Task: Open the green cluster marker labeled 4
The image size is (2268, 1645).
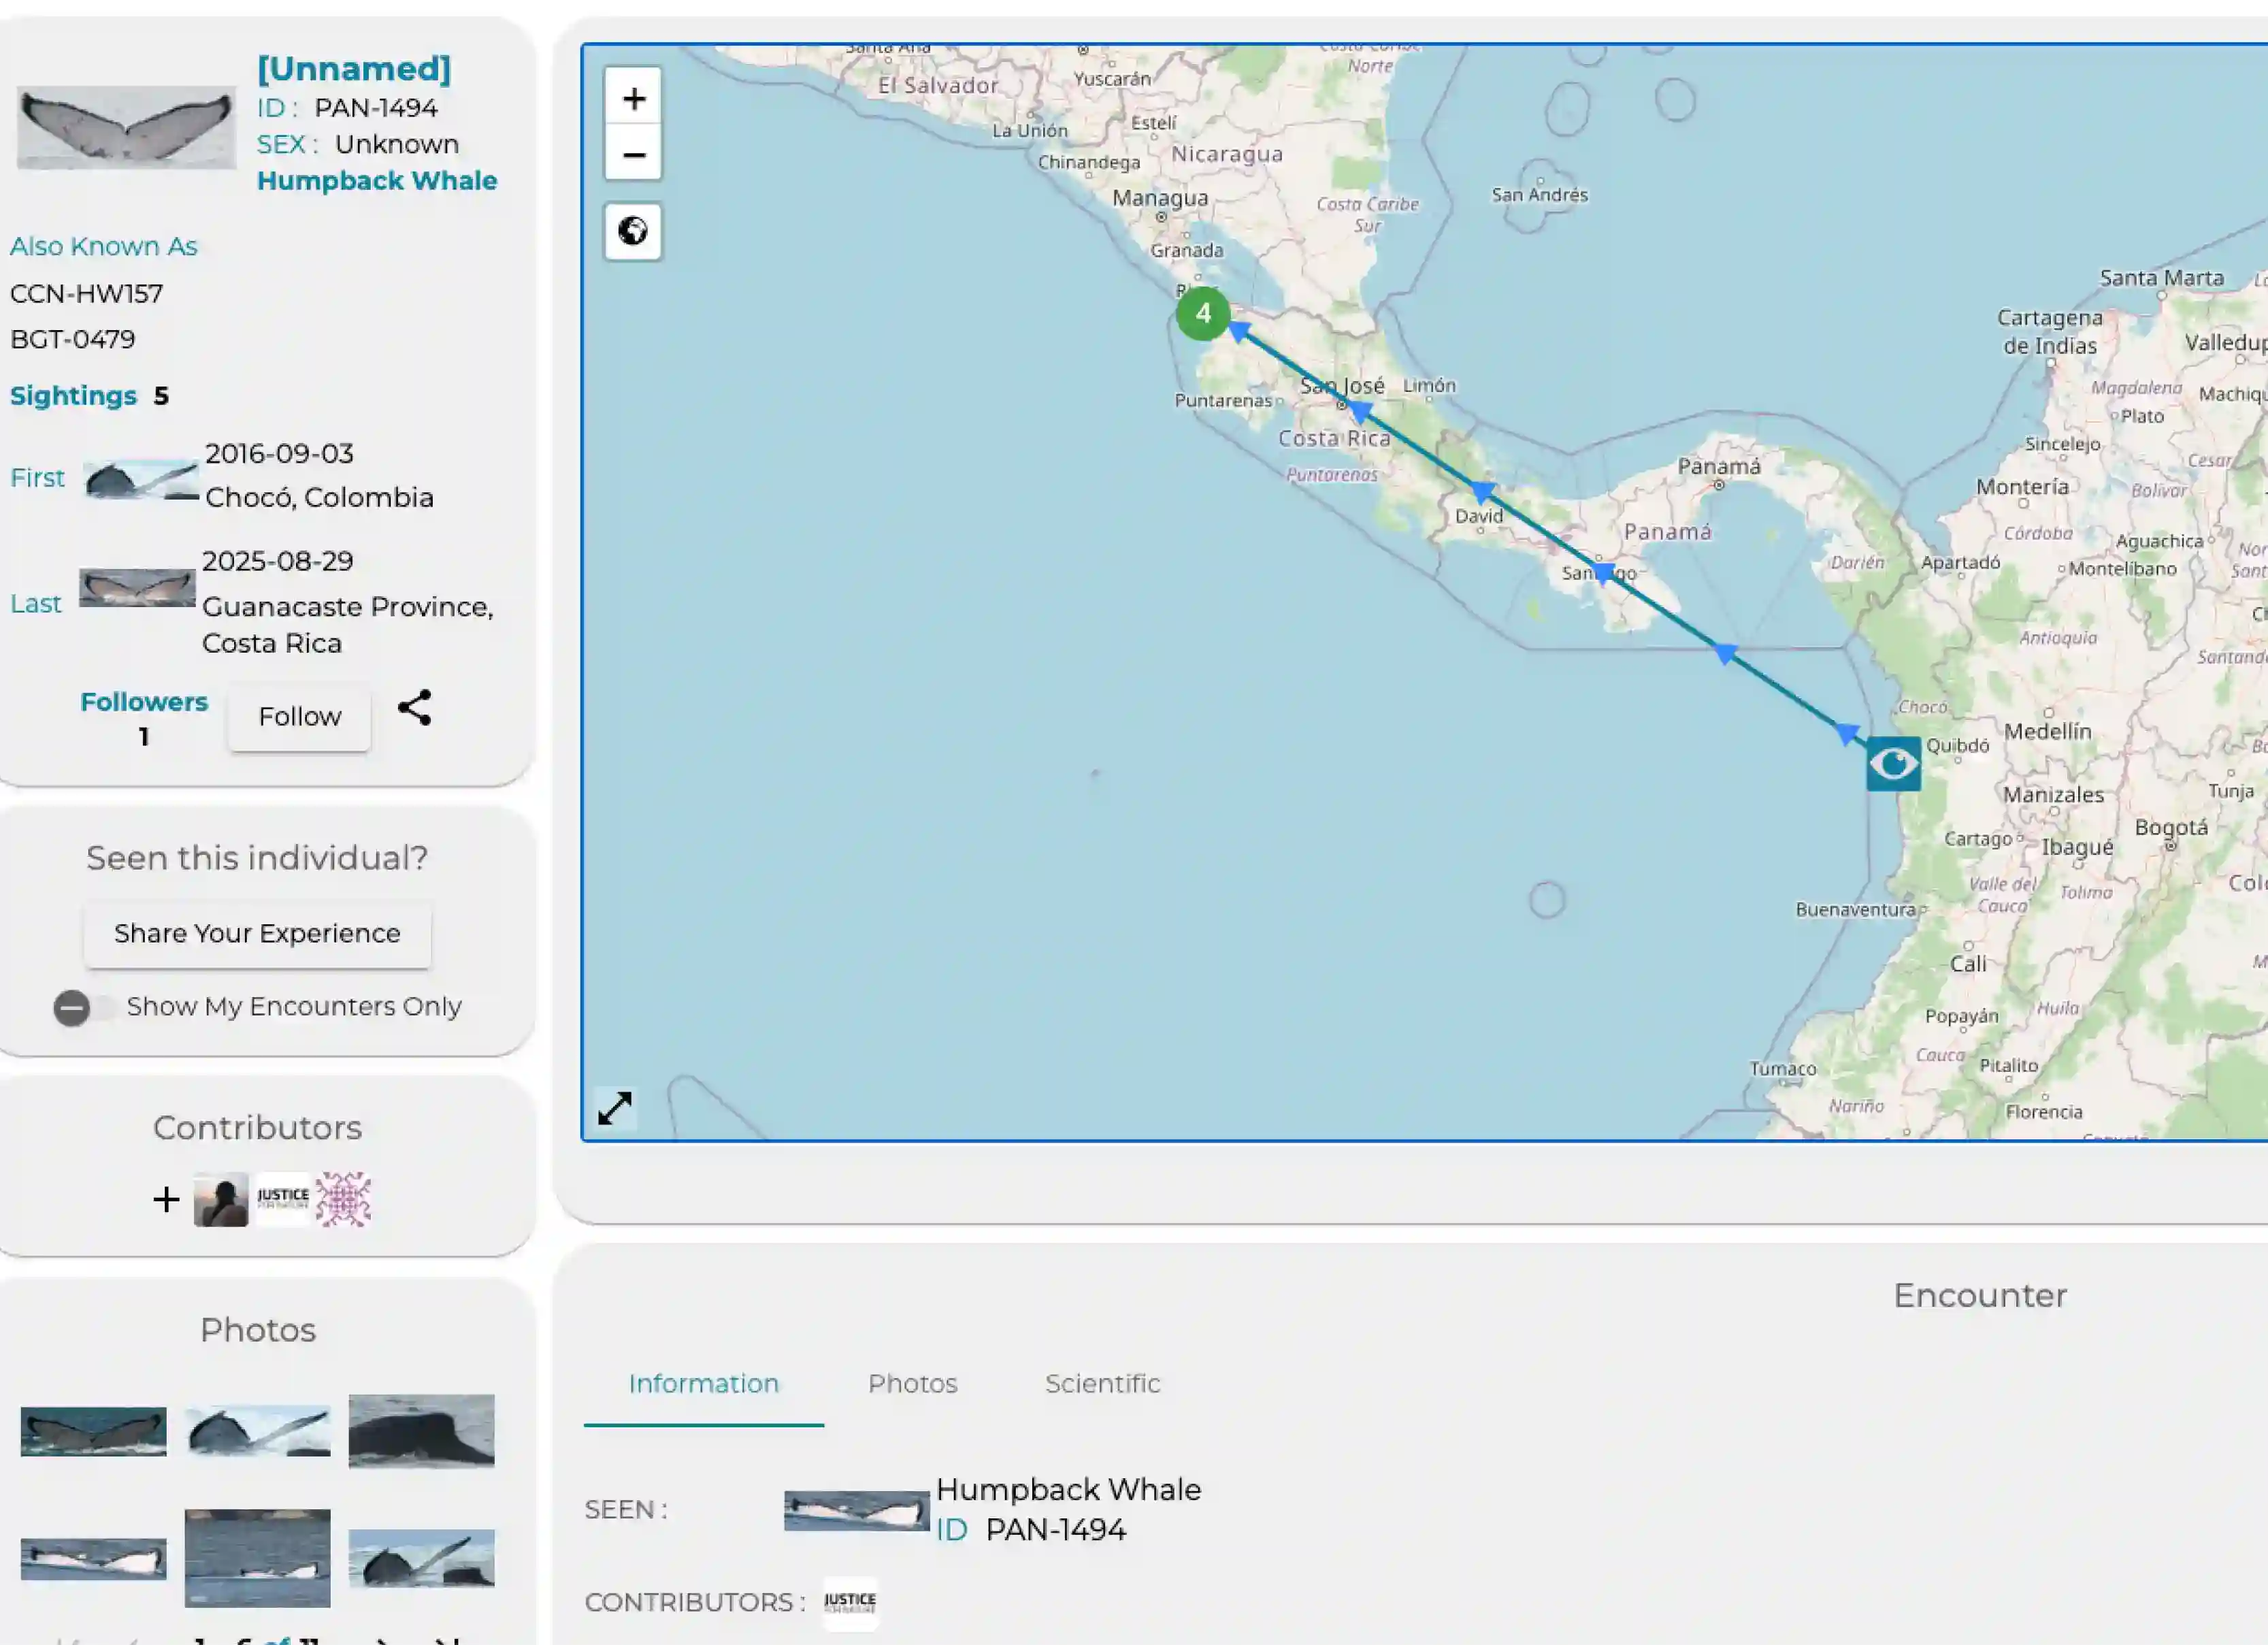Action: [x=1202, y=314]
